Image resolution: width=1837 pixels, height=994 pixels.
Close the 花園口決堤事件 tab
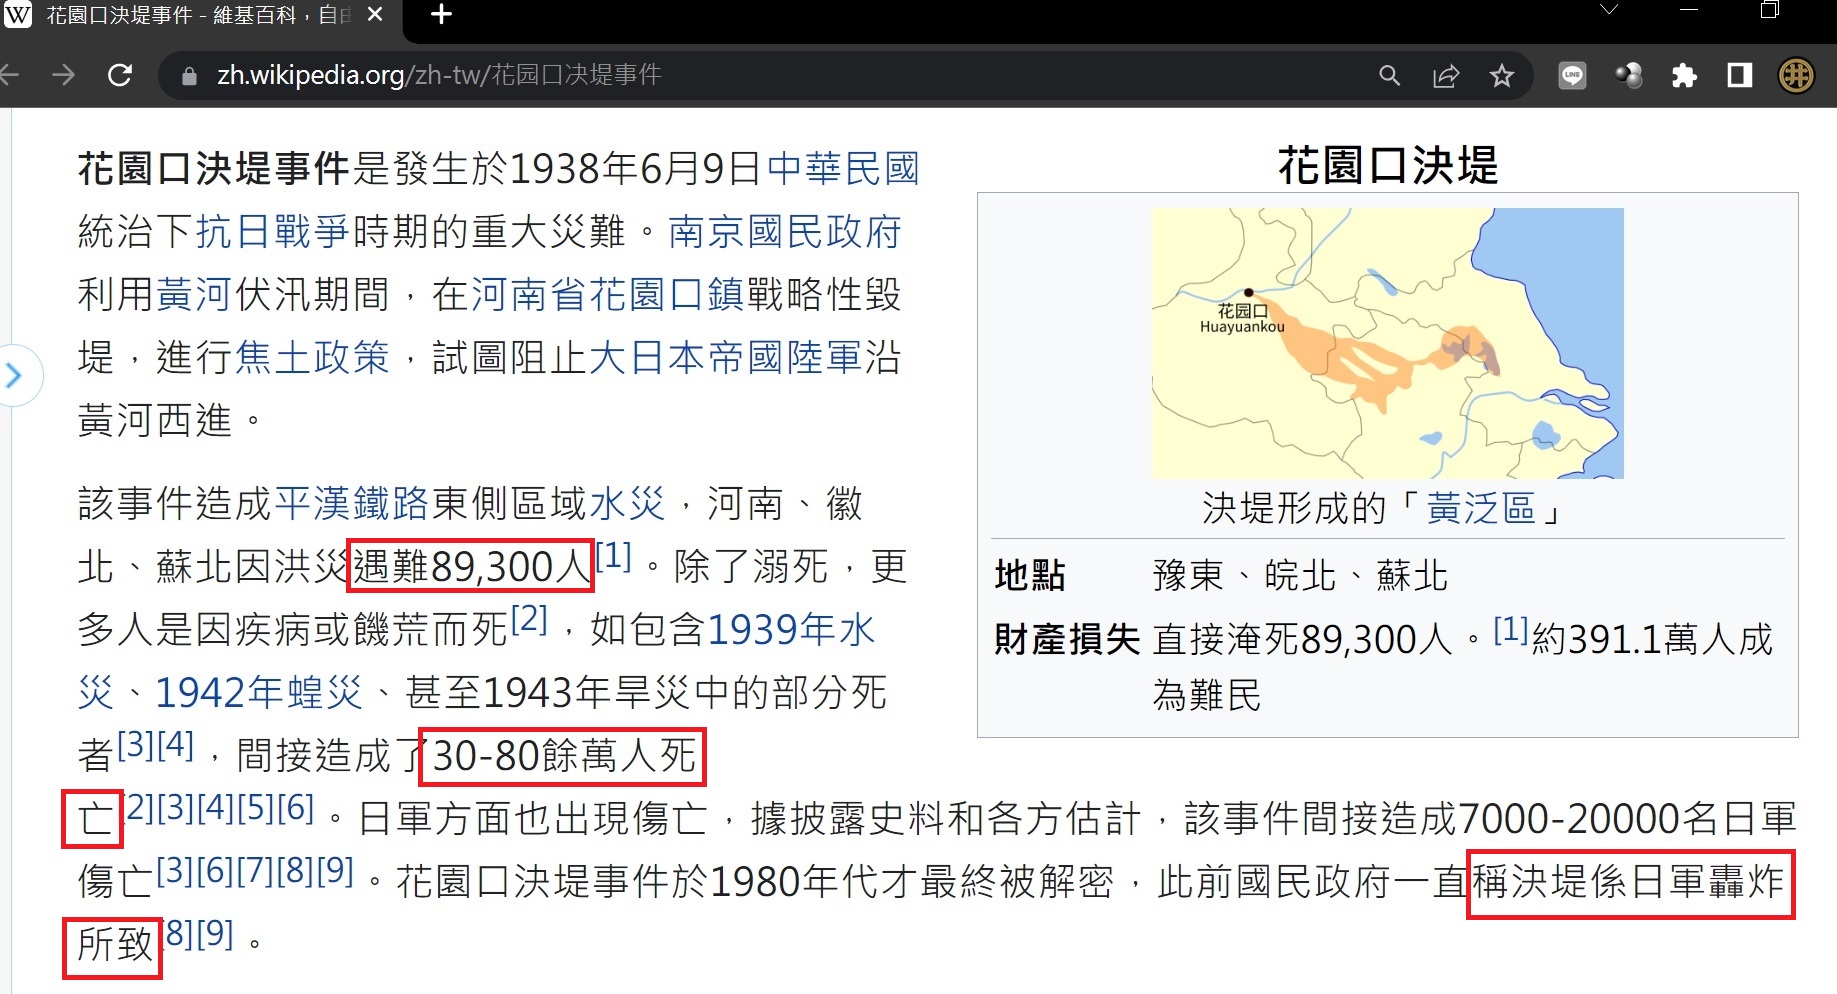(x=375, y=15)
